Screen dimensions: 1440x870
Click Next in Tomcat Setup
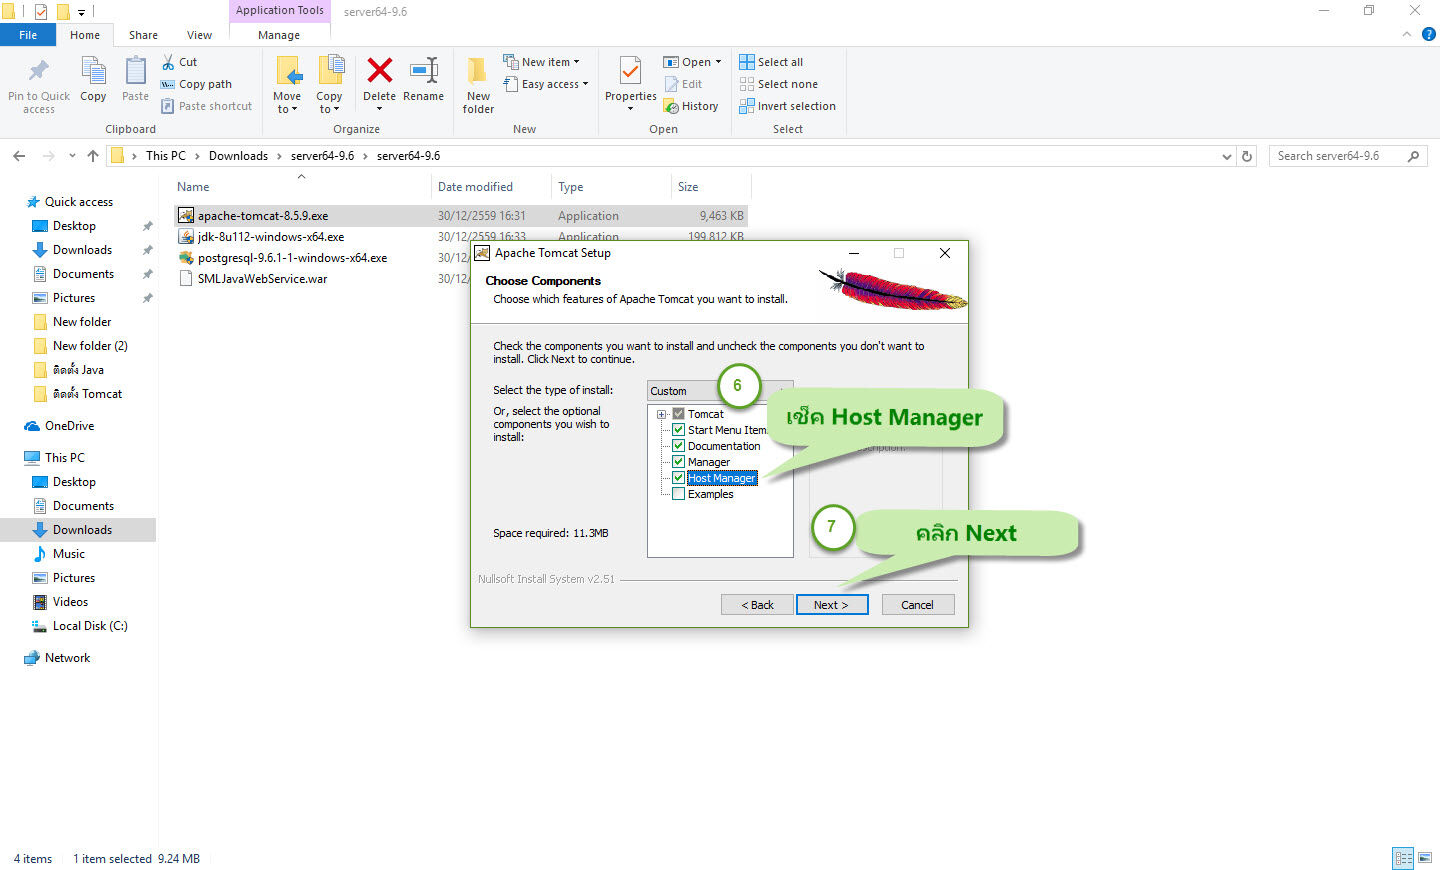(x=832, y=605)
